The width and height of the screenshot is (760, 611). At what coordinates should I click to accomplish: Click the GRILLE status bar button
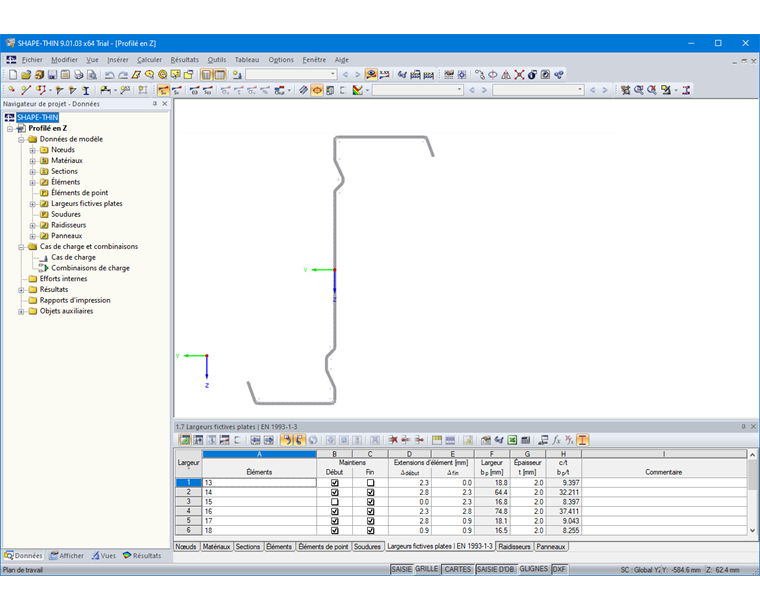427,569
